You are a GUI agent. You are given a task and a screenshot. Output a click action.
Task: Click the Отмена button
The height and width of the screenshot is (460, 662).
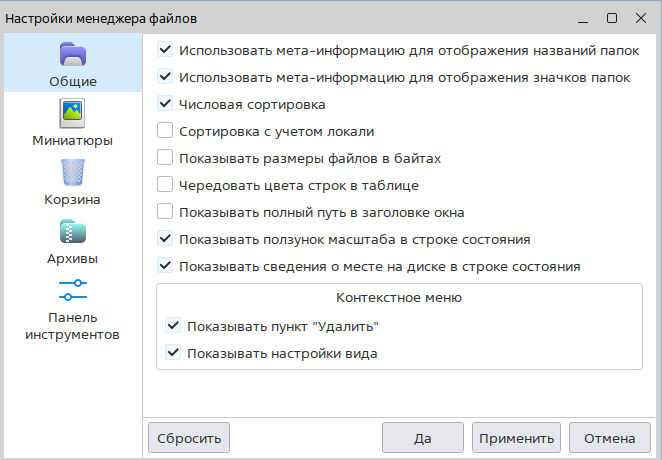click(x=610, y=438)
